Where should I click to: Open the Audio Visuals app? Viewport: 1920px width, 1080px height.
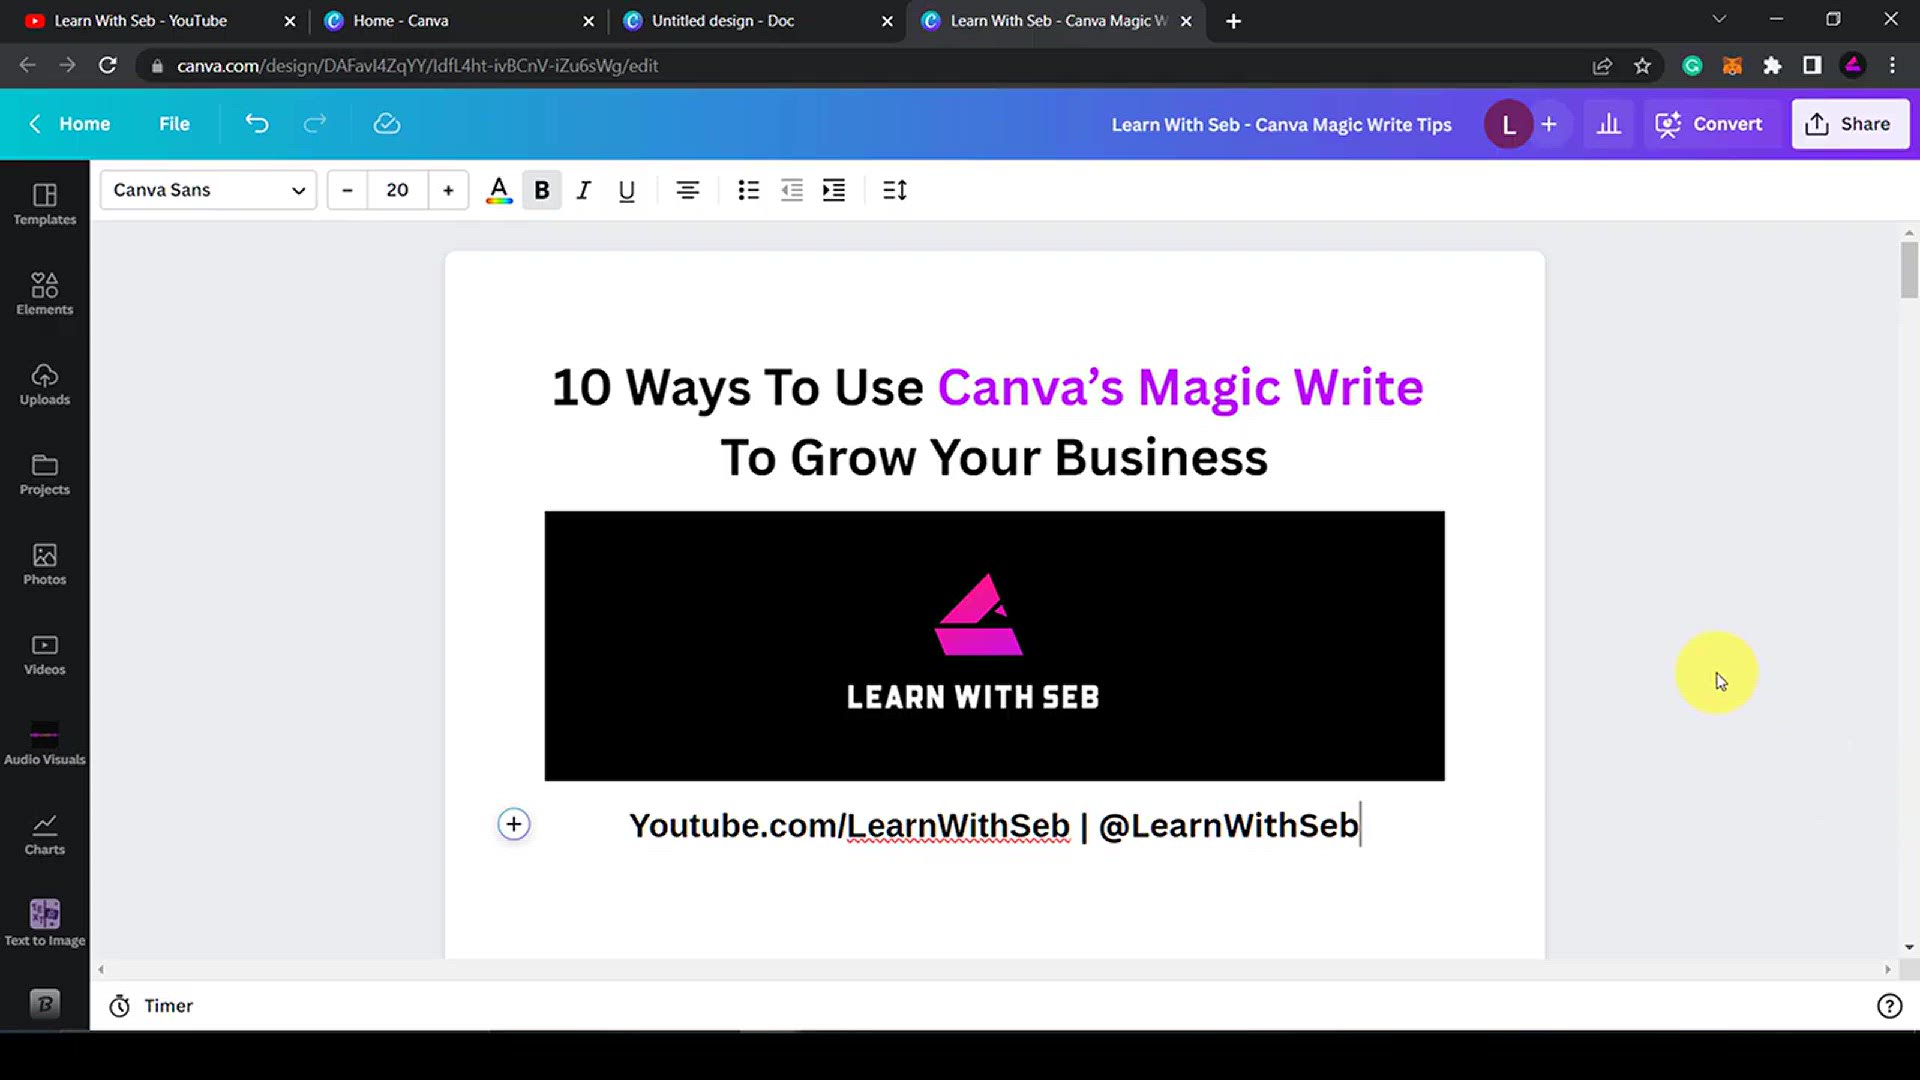point(44,744)
